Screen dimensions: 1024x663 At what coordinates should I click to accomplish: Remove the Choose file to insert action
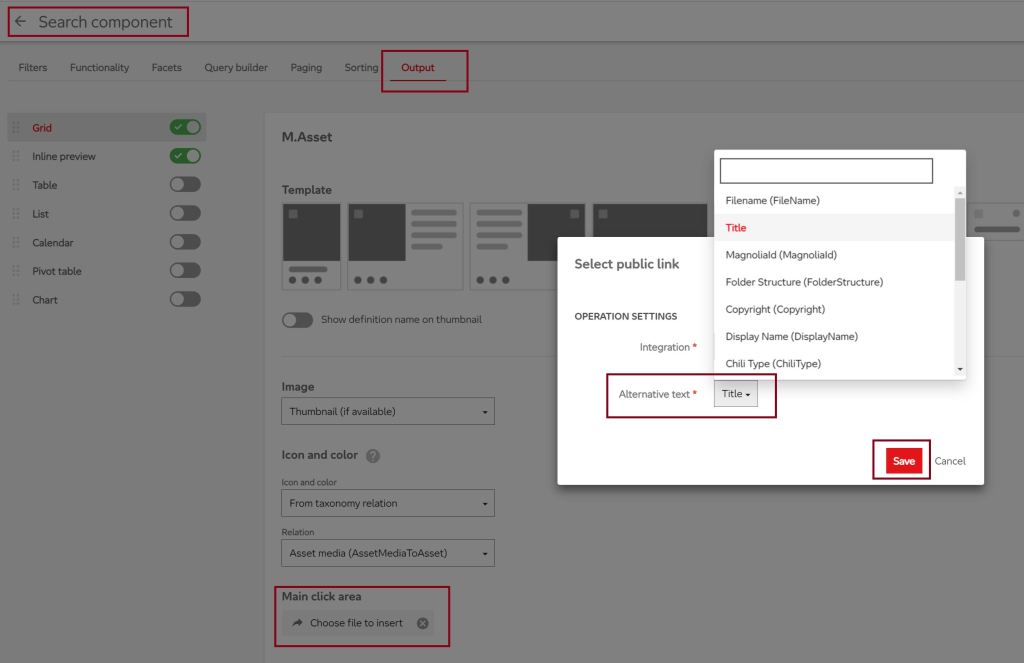[x=422, y=623]
